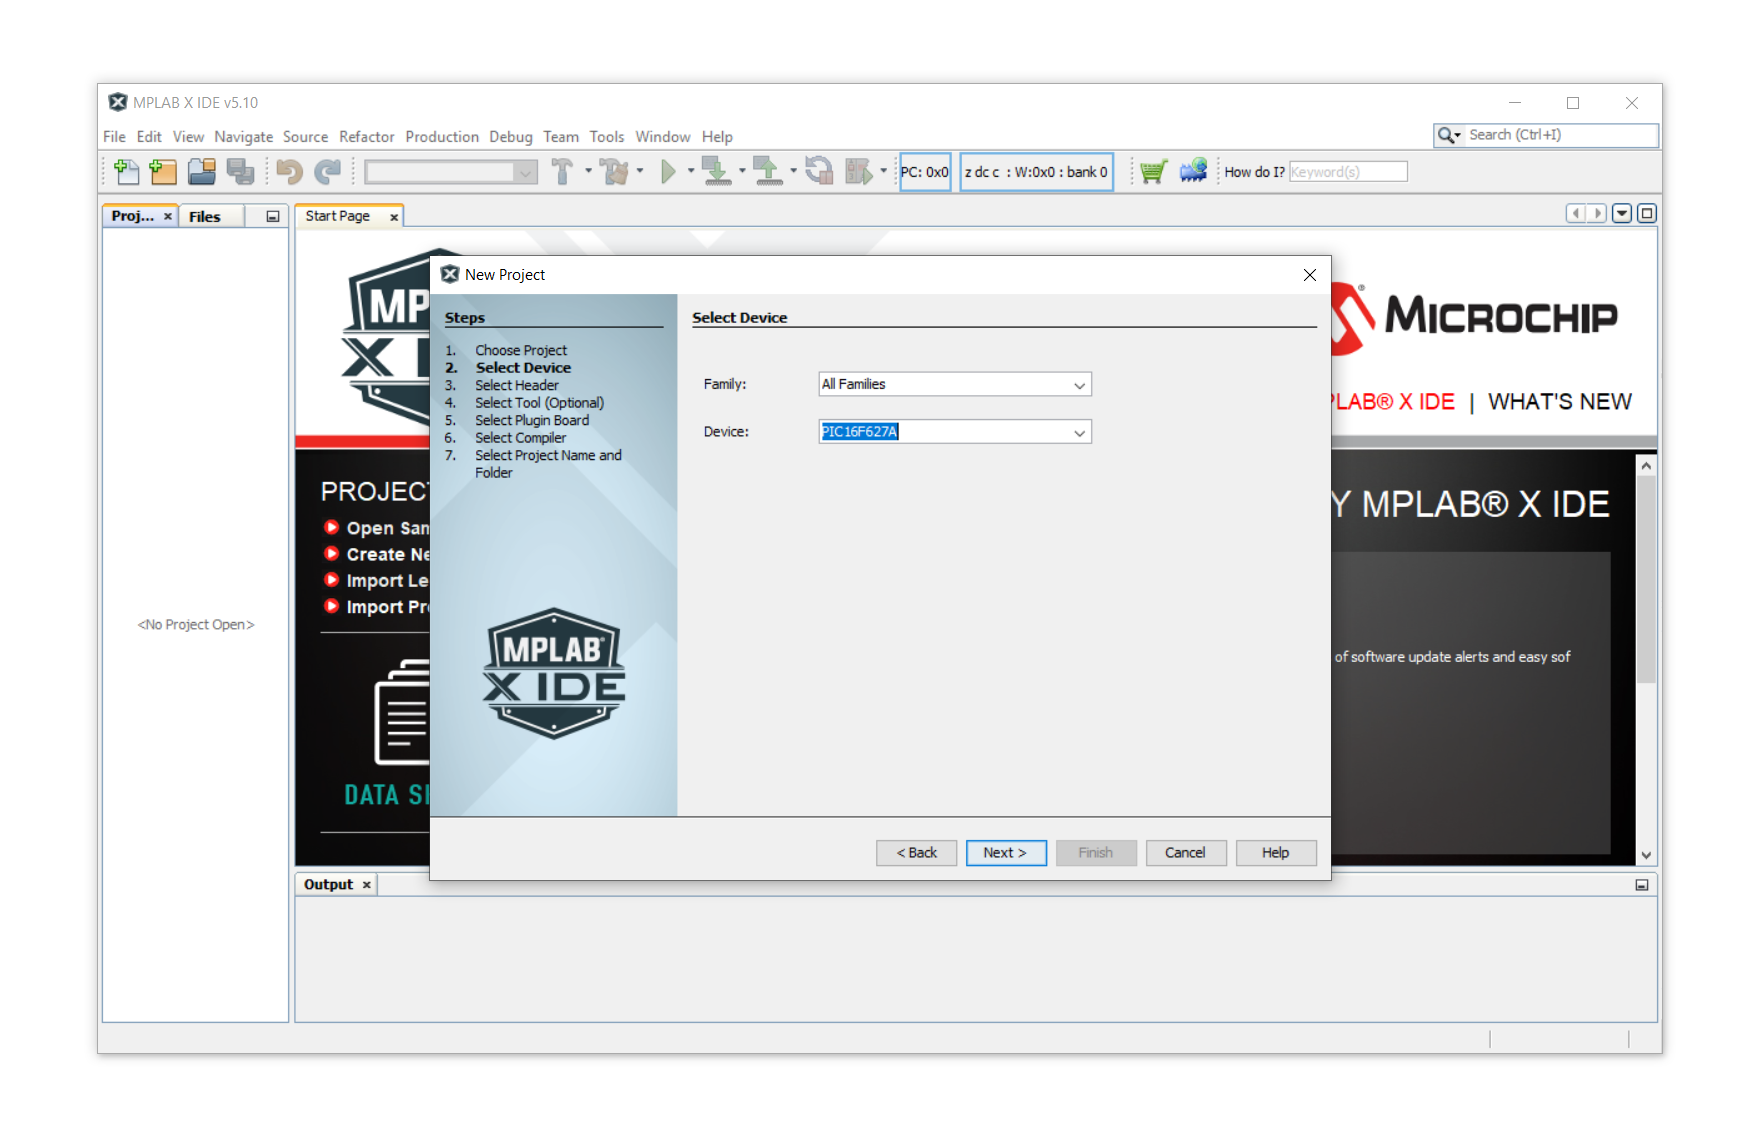This screenshot has width=1751, height=1144.
Task: Click the Build Project hammer icon
Action: point(562,172)
